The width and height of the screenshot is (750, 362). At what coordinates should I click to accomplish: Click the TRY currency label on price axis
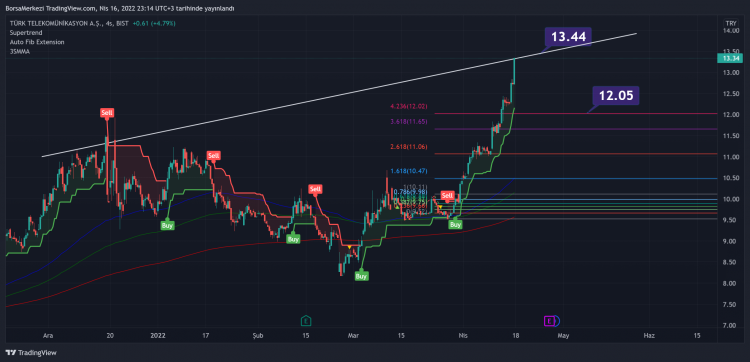730,23
